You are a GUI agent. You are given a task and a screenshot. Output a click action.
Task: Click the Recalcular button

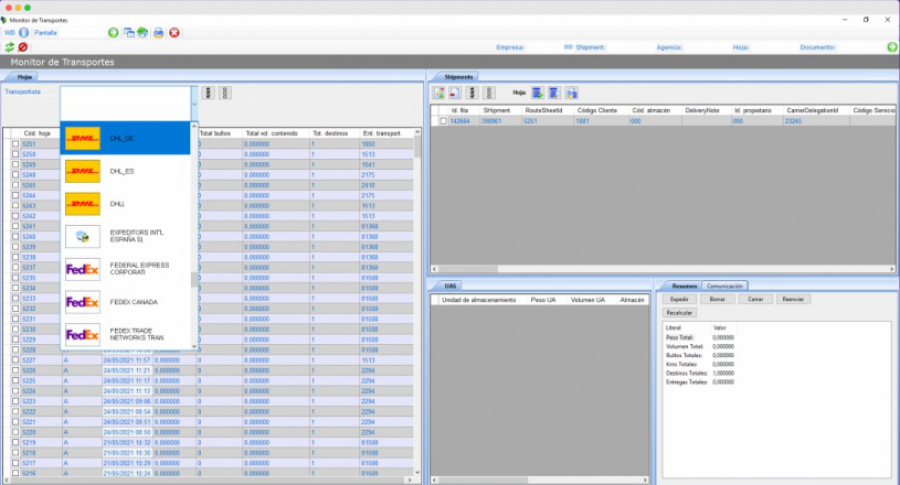click(x=680, y=313)
